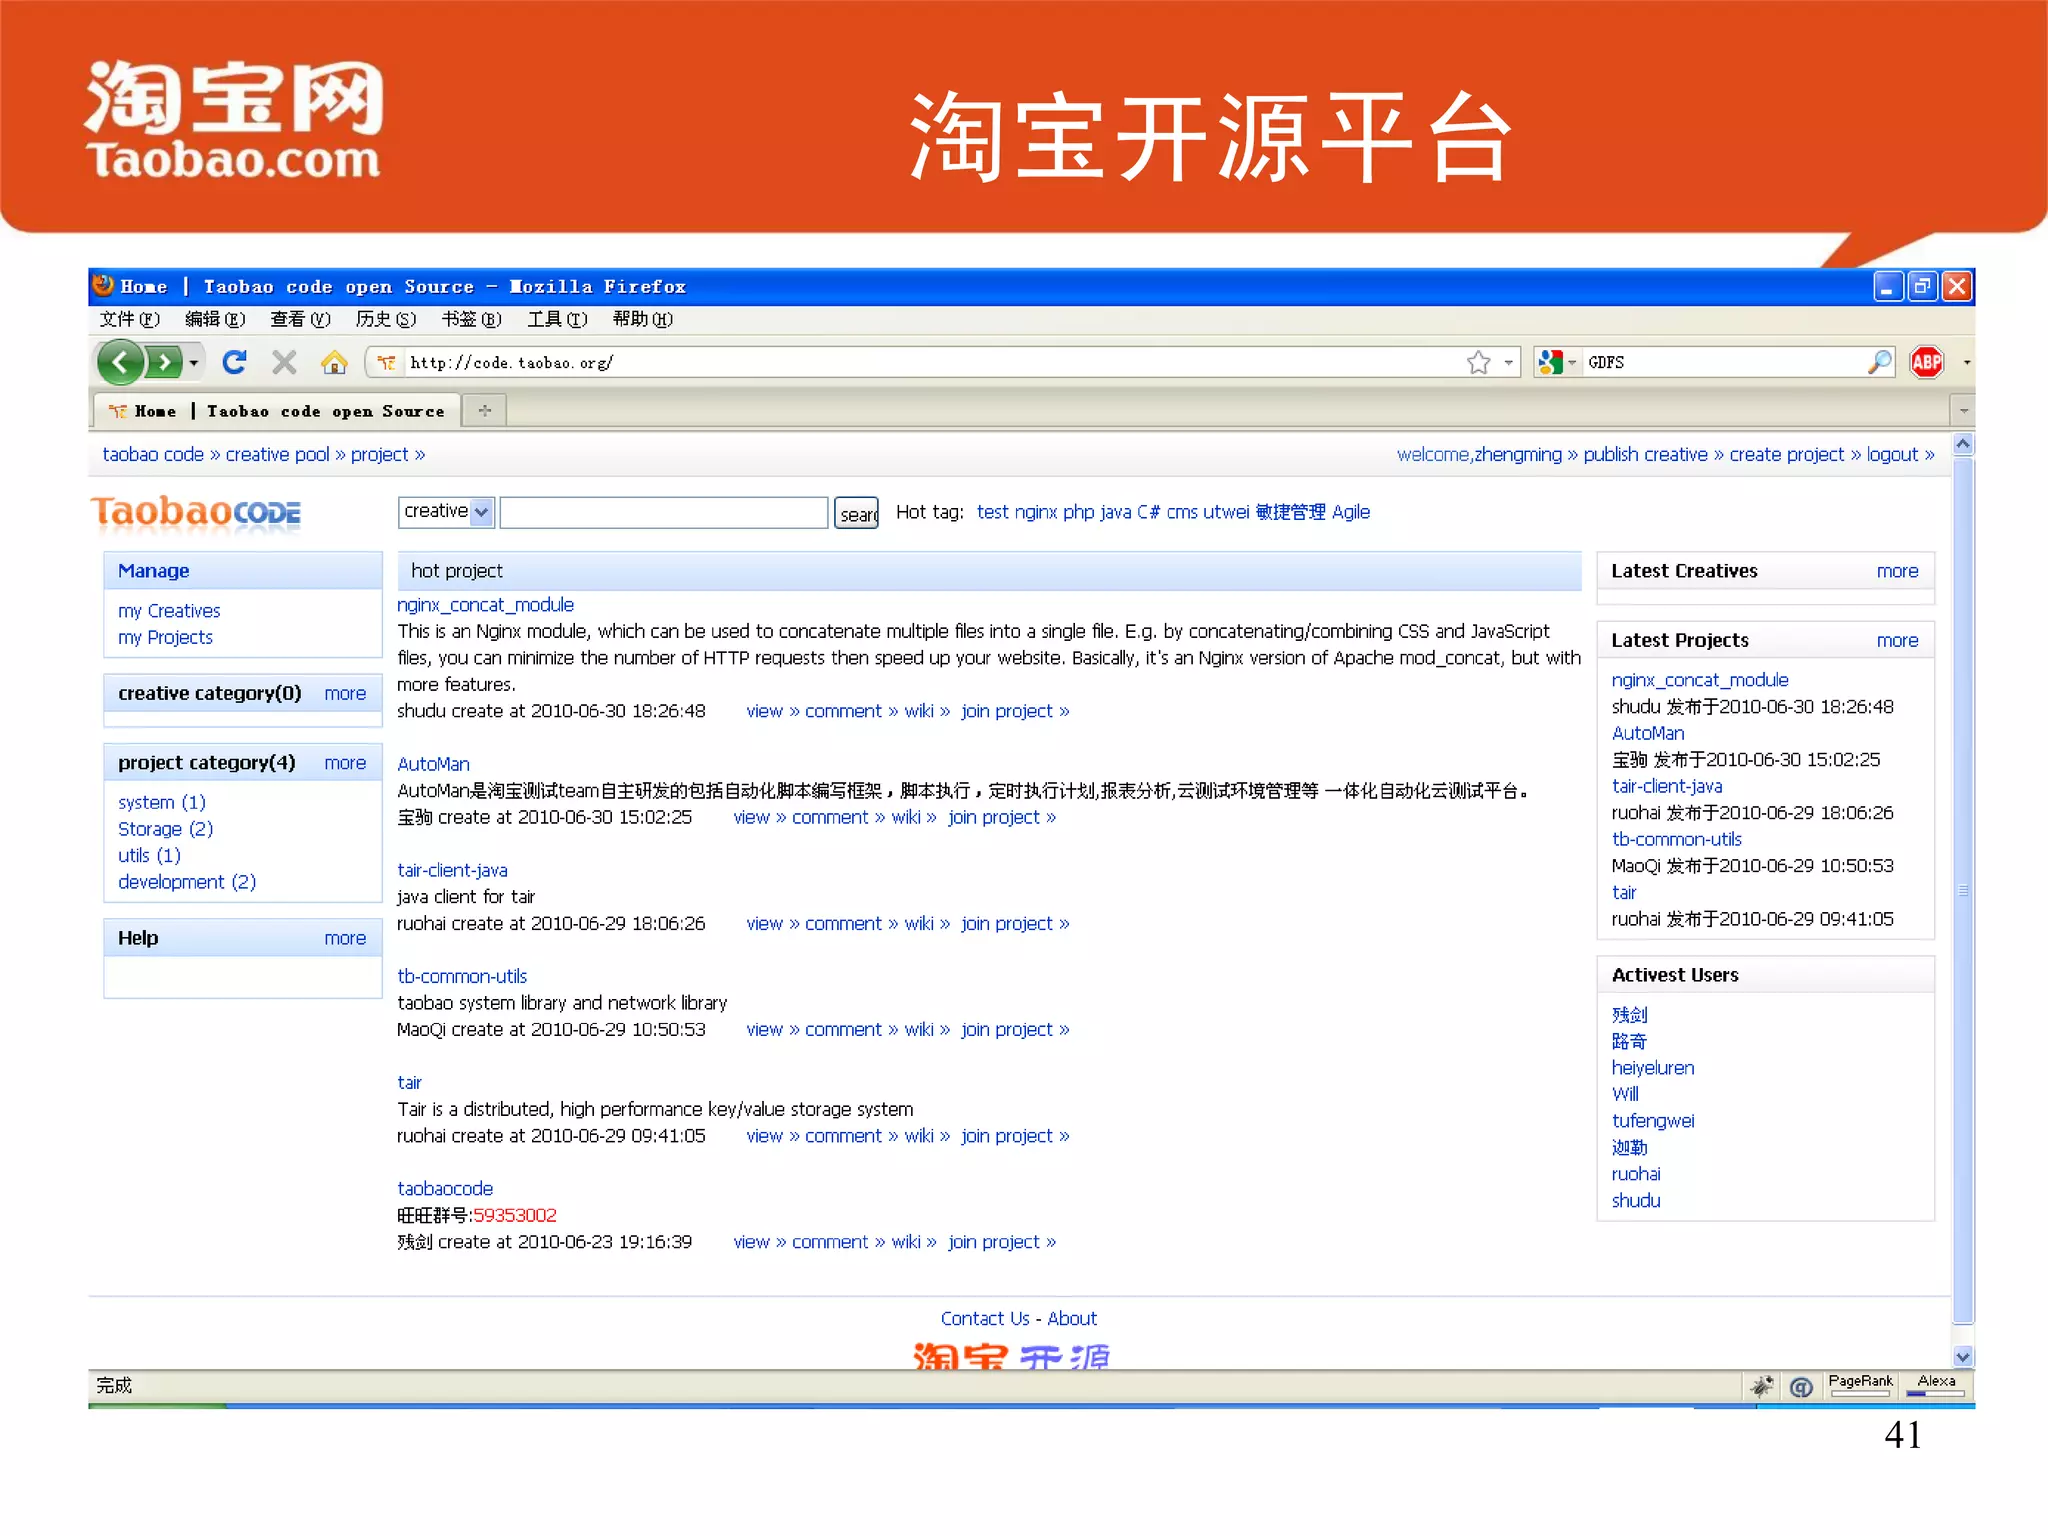Open the Adblock Plus ABP icon
Screen dimensions: 2048x1536
pyautogui.click(x=1926, y=362)
